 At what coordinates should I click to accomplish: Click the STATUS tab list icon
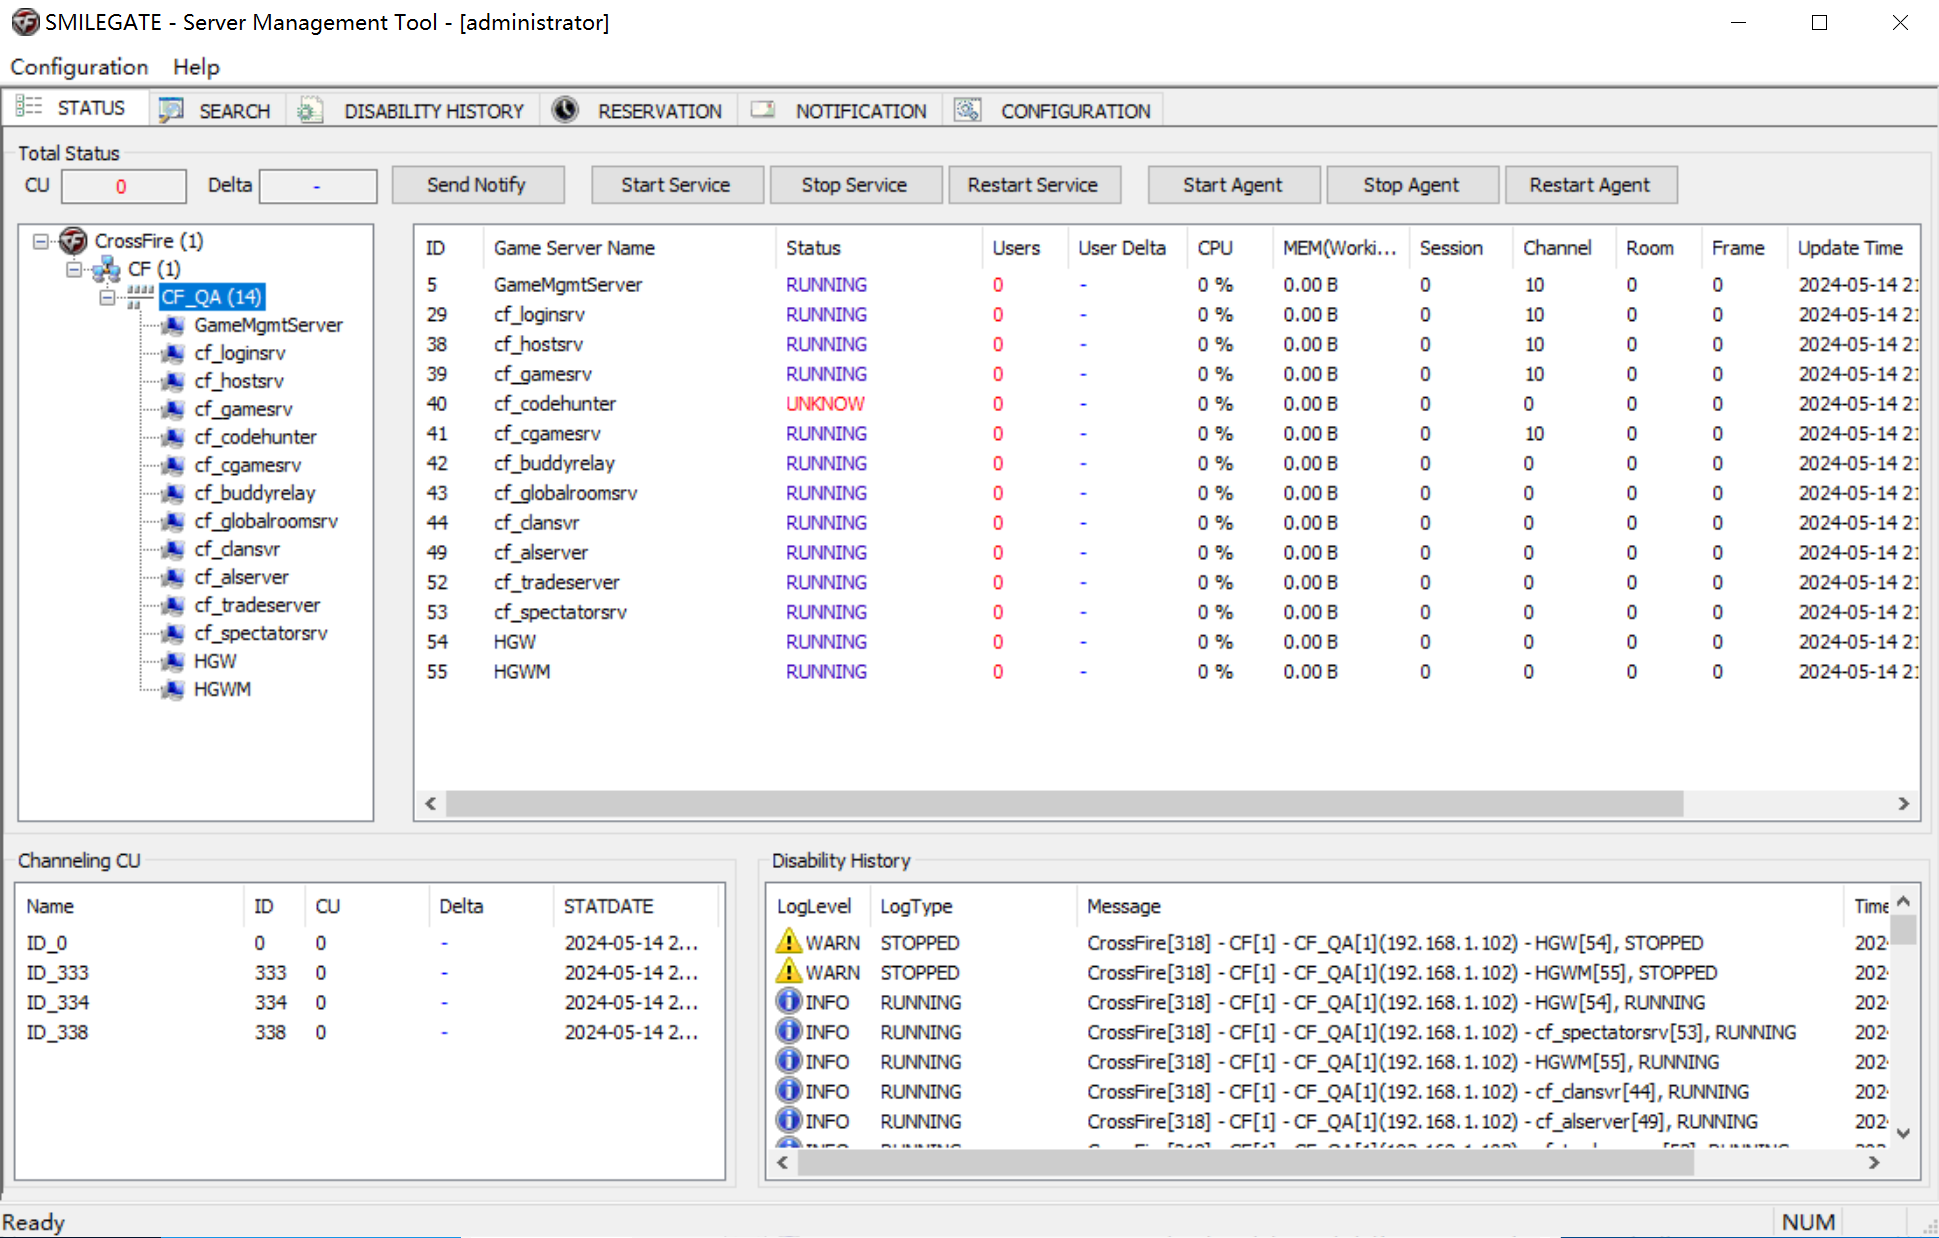[29, 107]
